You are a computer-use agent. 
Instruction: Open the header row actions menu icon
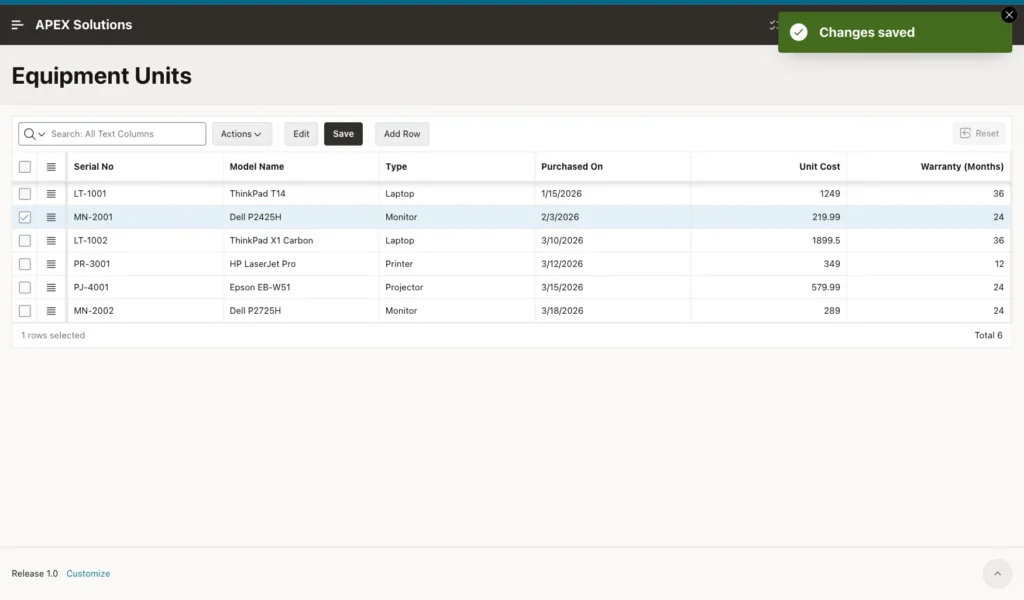(x=51, y=167)
